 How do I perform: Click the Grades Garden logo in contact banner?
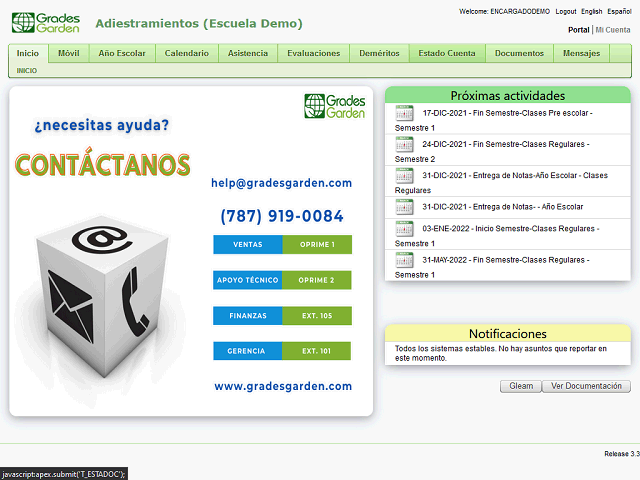(x=335, y=106)
